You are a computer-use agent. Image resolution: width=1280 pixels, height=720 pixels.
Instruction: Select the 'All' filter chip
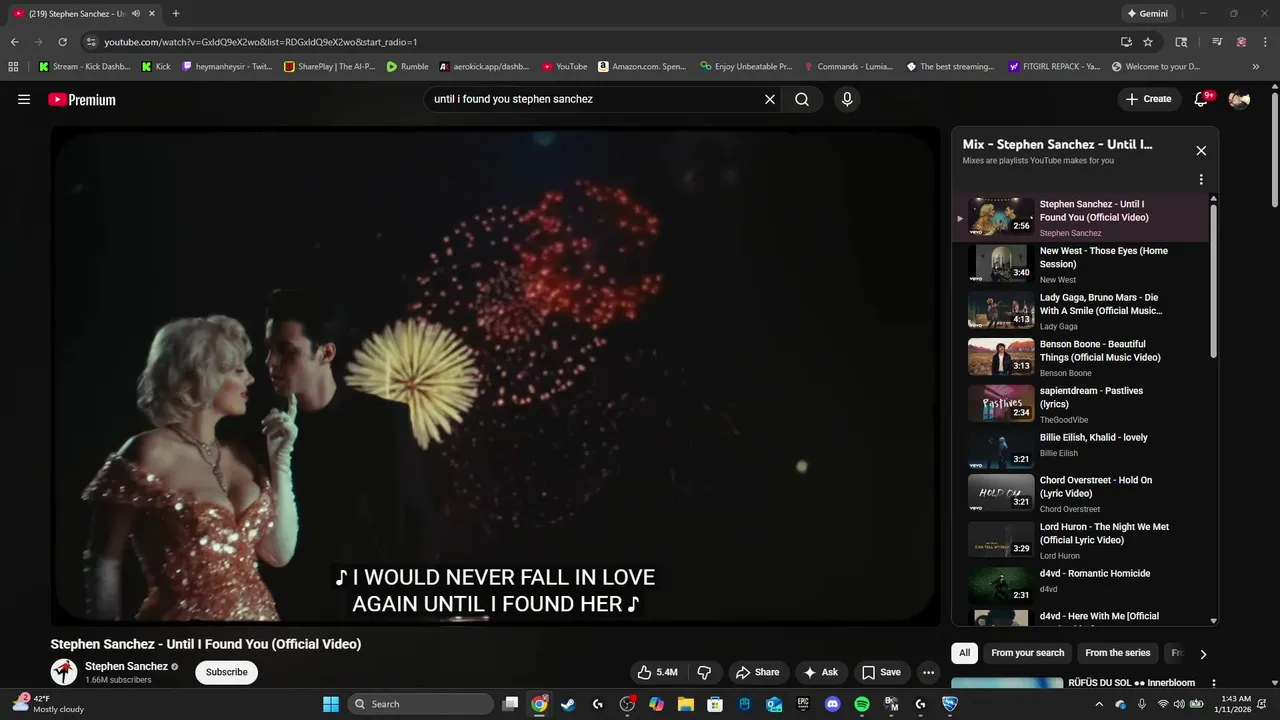[x=964, y=653]
